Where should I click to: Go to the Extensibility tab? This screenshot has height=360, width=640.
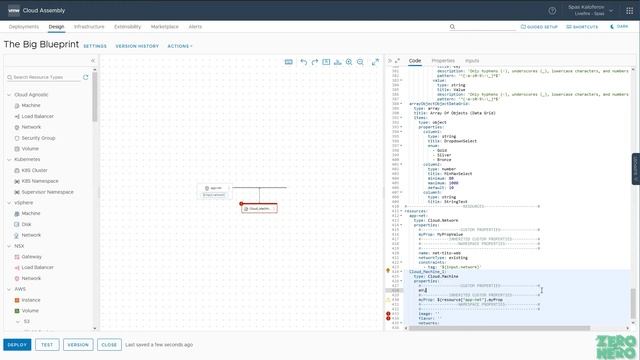coord(127,27)
